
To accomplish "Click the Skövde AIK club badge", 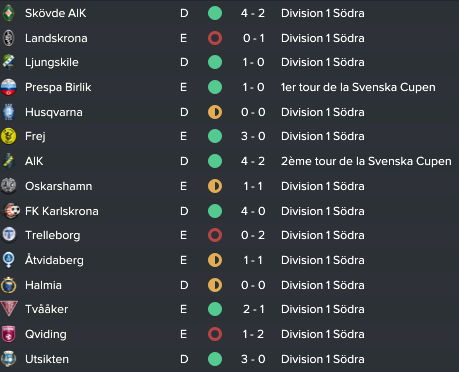I will [9, 13].
